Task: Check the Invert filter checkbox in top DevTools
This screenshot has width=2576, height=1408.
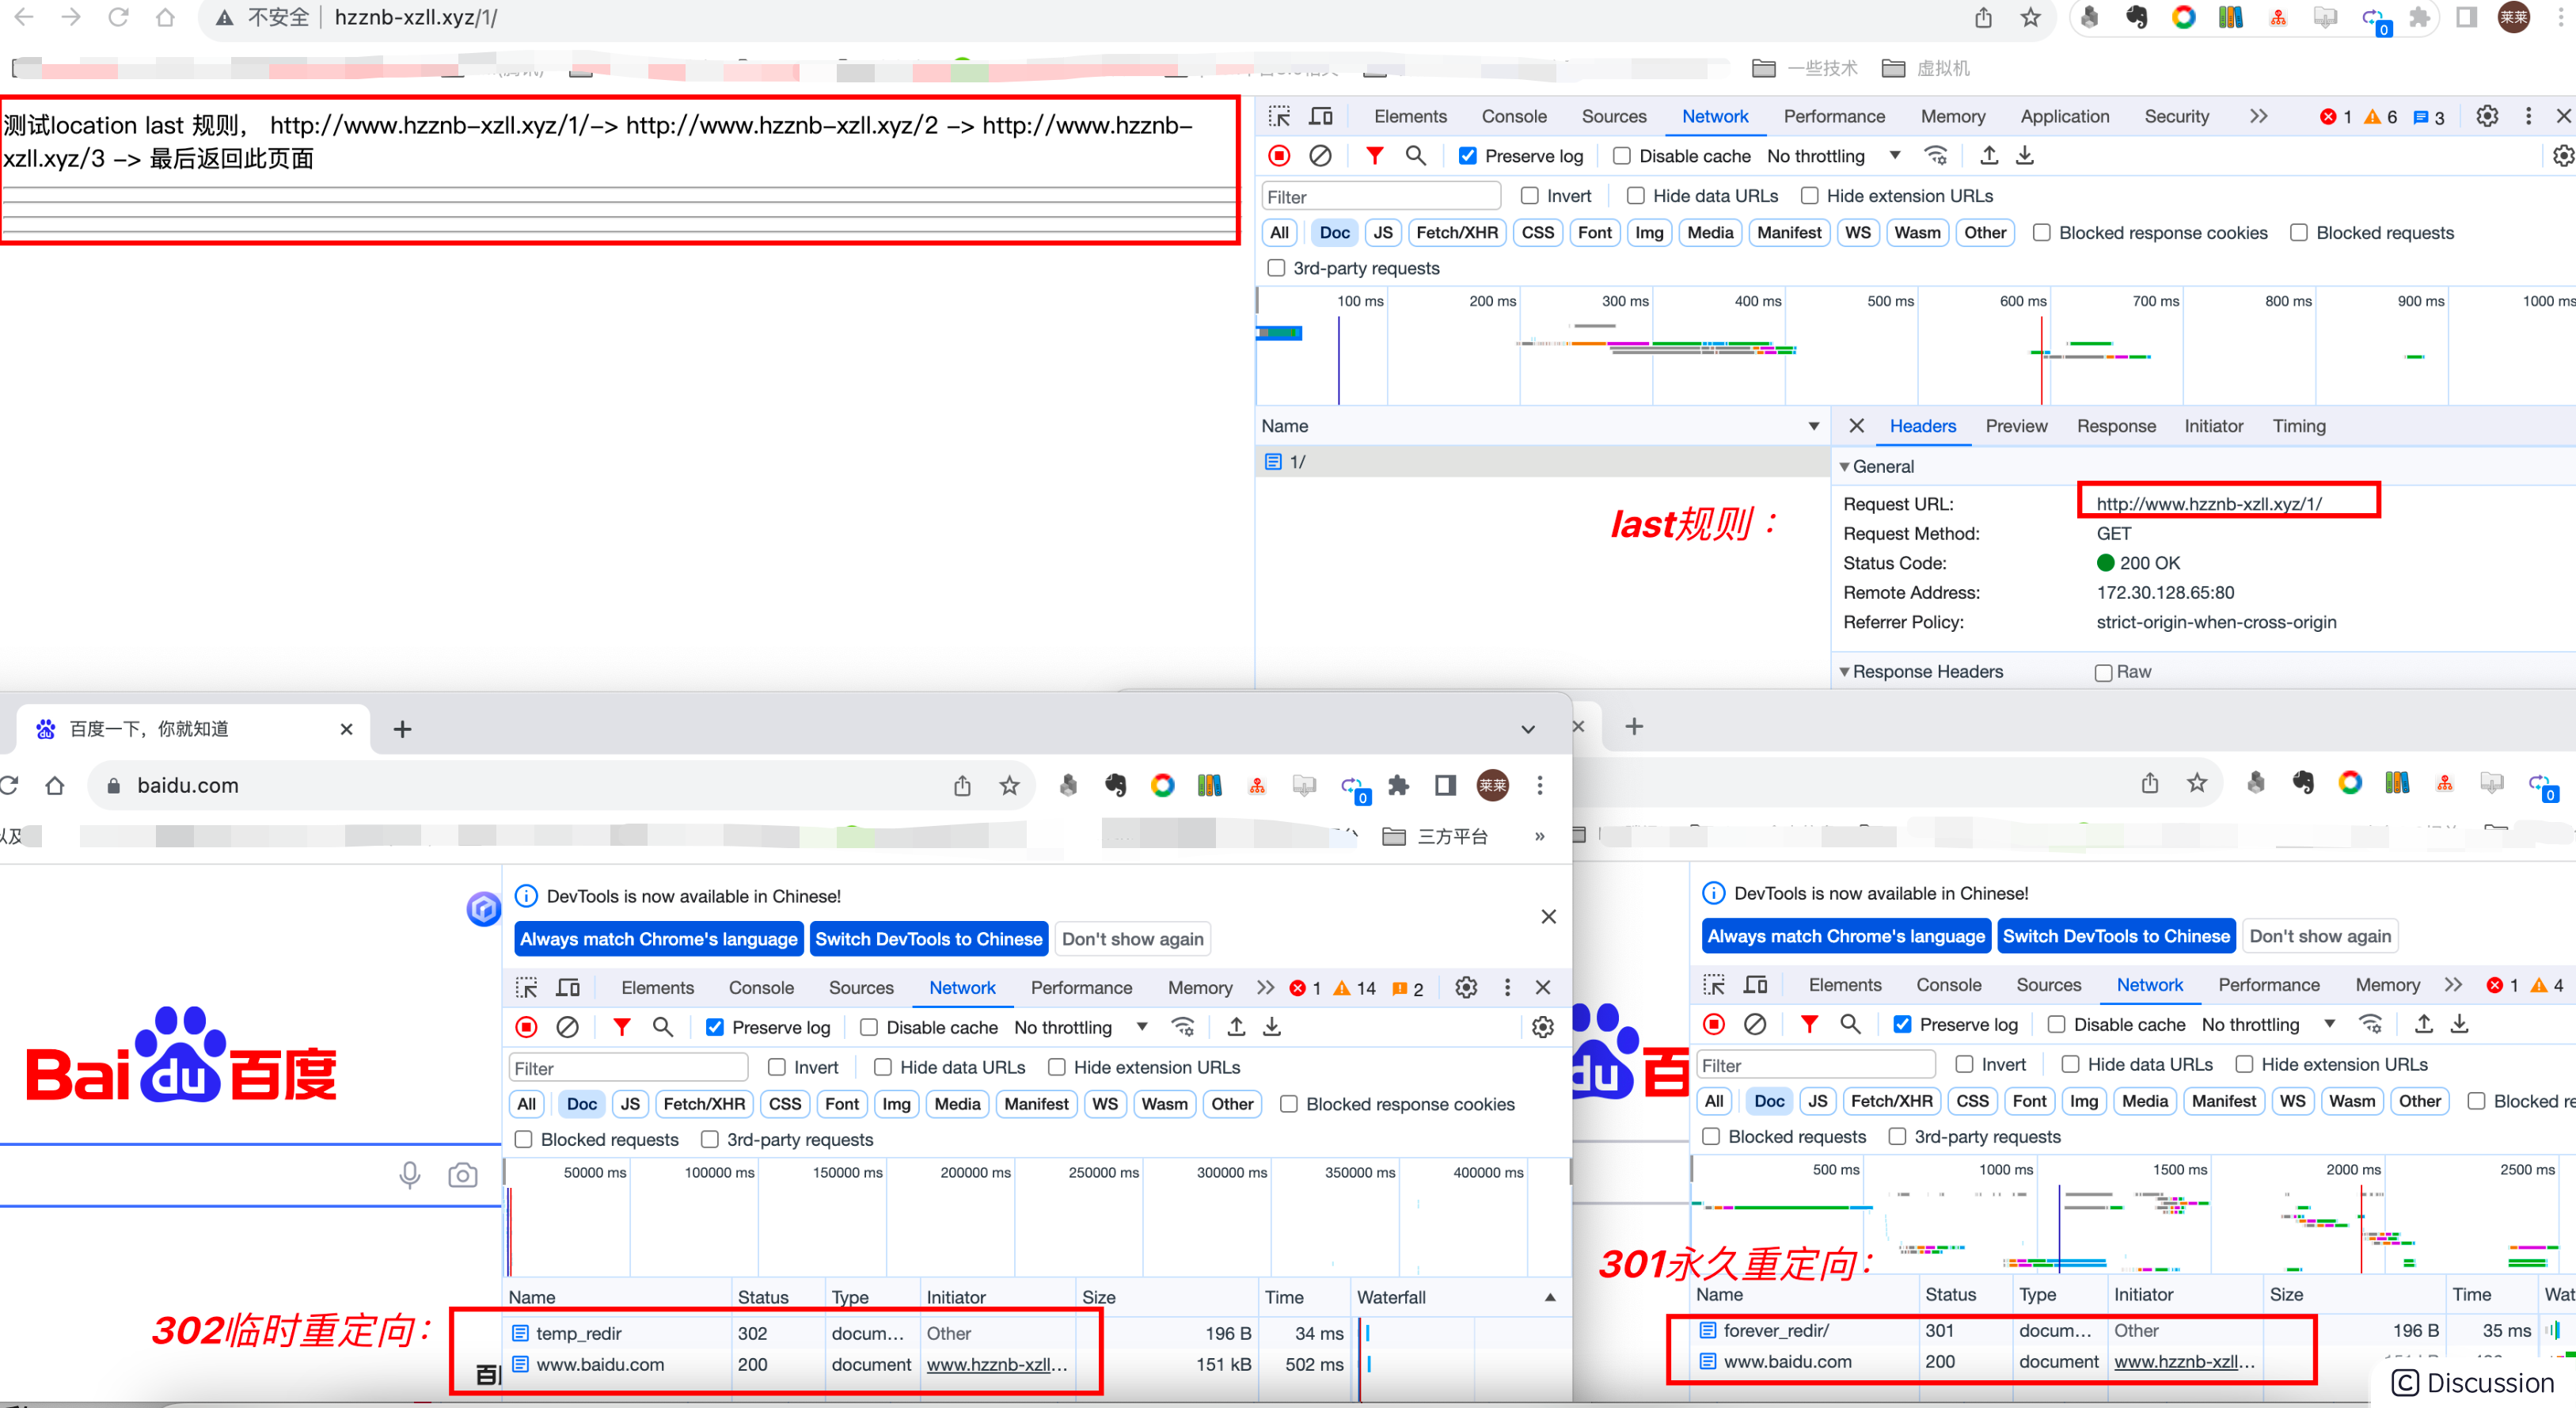Action: coord(1529,196)
